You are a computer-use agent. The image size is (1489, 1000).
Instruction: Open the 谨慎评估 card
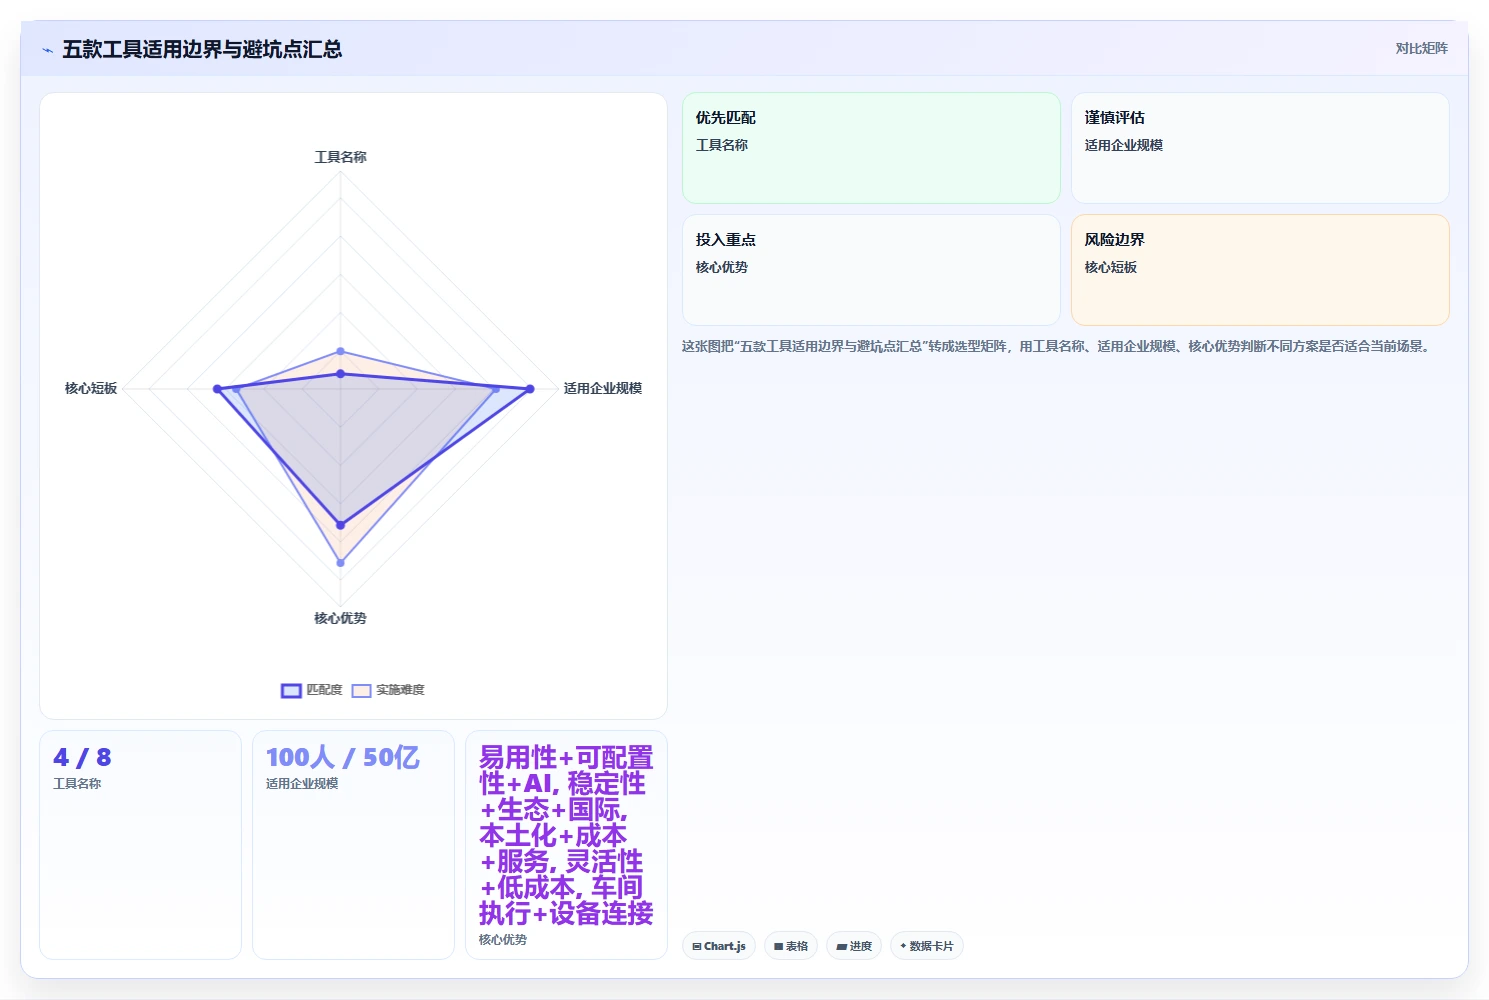[x=1260, y=148]
